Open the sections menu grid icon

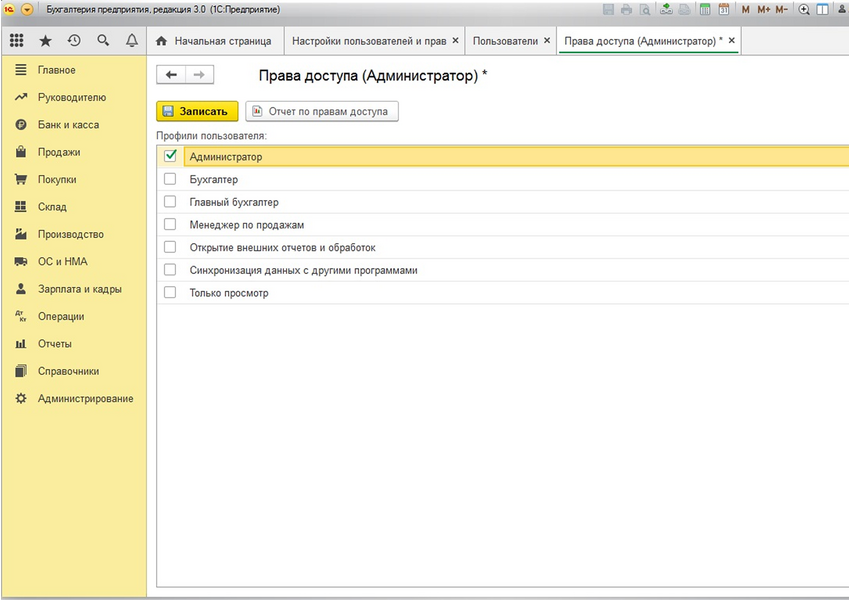[17, 41]
